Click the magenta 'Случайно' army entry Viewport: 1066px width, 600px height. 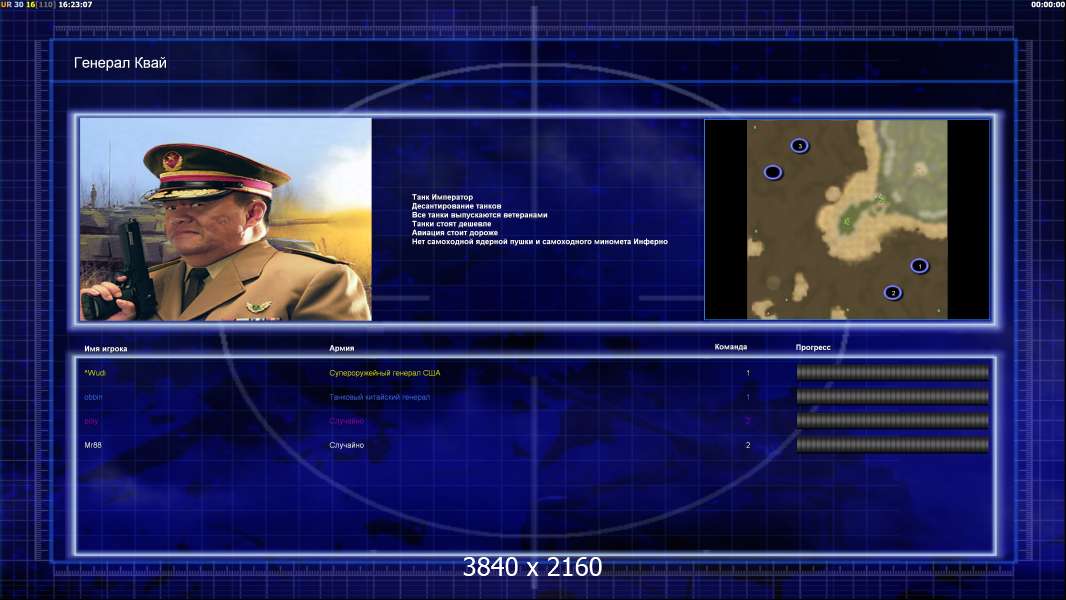(347, 421)
